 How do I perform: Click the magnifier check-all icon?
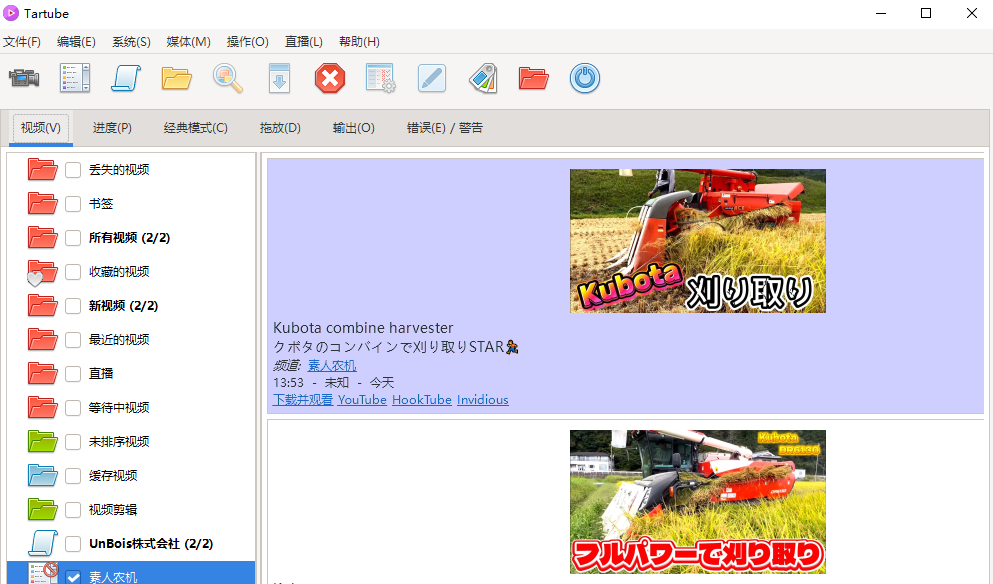[228, 78]
